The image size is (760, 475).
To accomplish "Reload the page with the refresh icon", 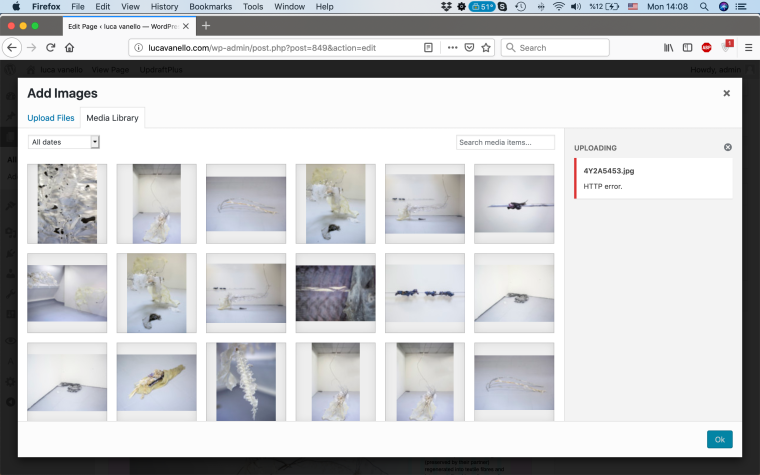I will pos(50,47).
